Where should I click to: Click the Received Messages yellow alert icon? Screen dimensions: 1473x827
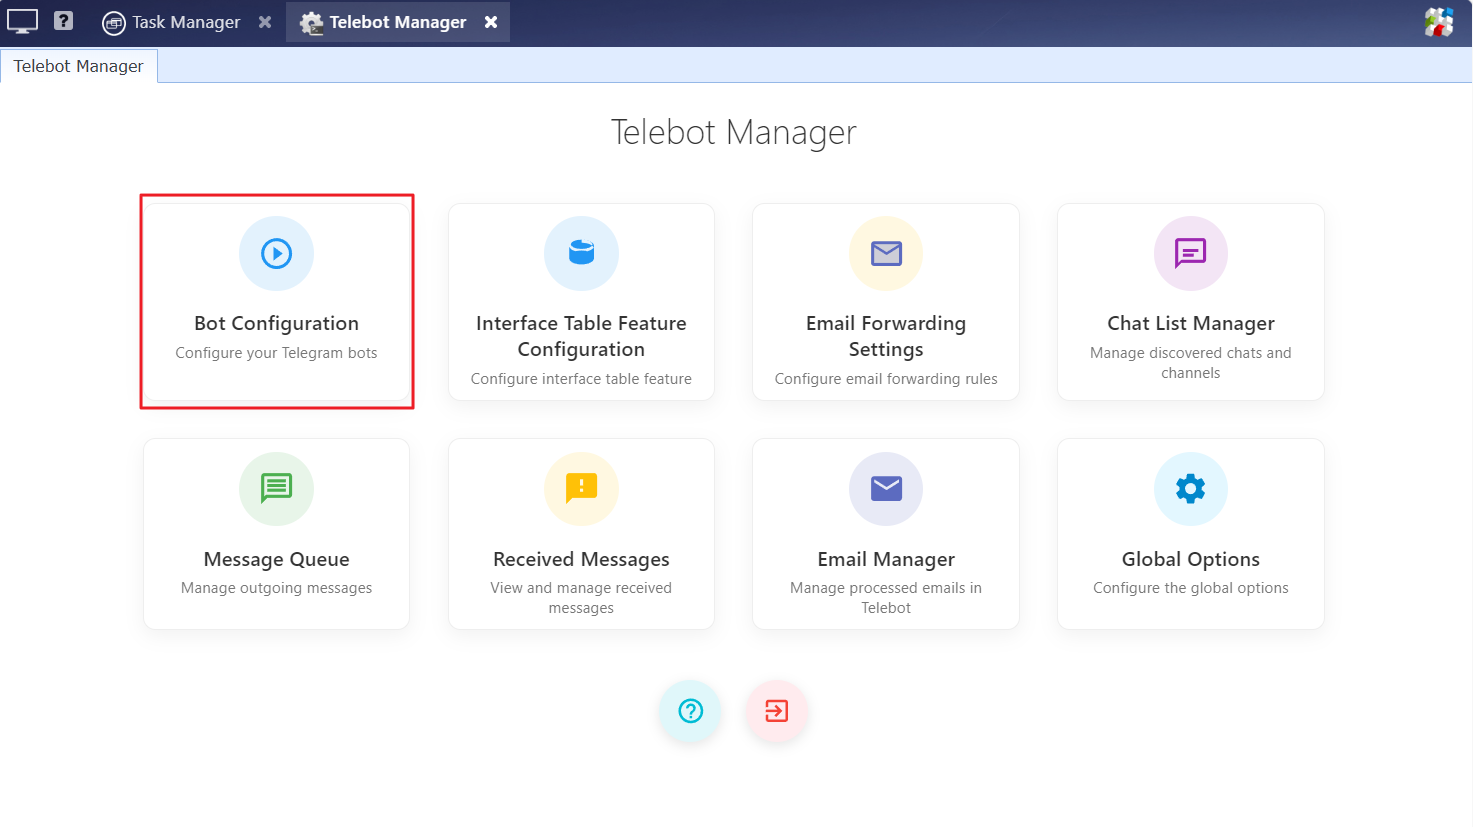coord(581,488)
